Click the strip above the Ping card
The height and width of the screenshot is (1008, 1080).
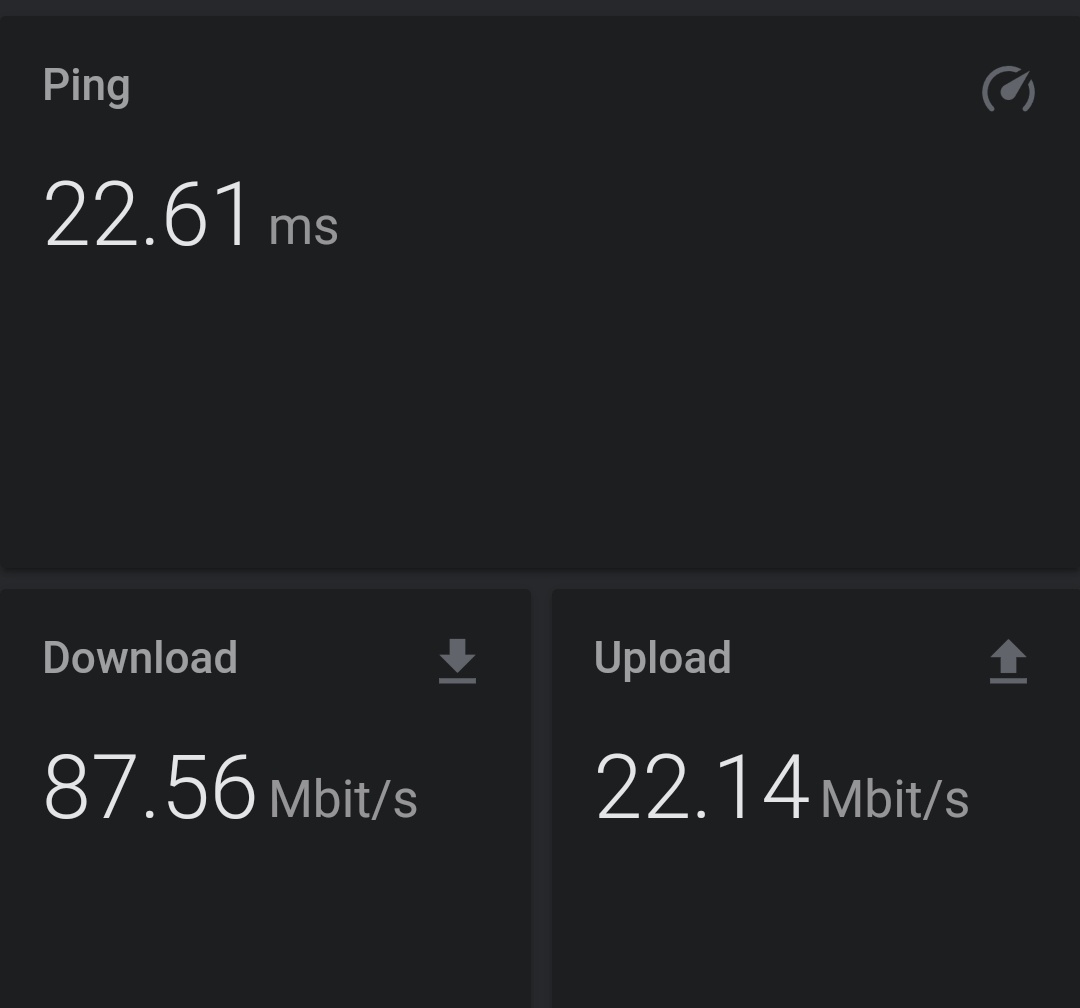(540, 8)
